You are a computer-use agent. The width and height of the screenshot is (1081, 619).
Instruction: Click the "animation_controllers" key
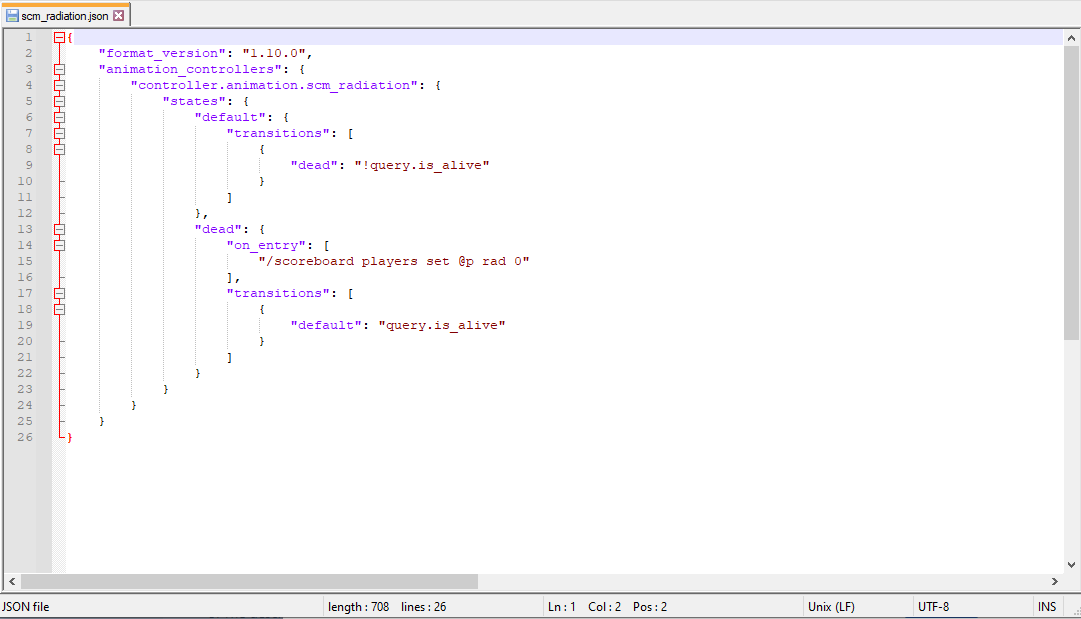190,69
